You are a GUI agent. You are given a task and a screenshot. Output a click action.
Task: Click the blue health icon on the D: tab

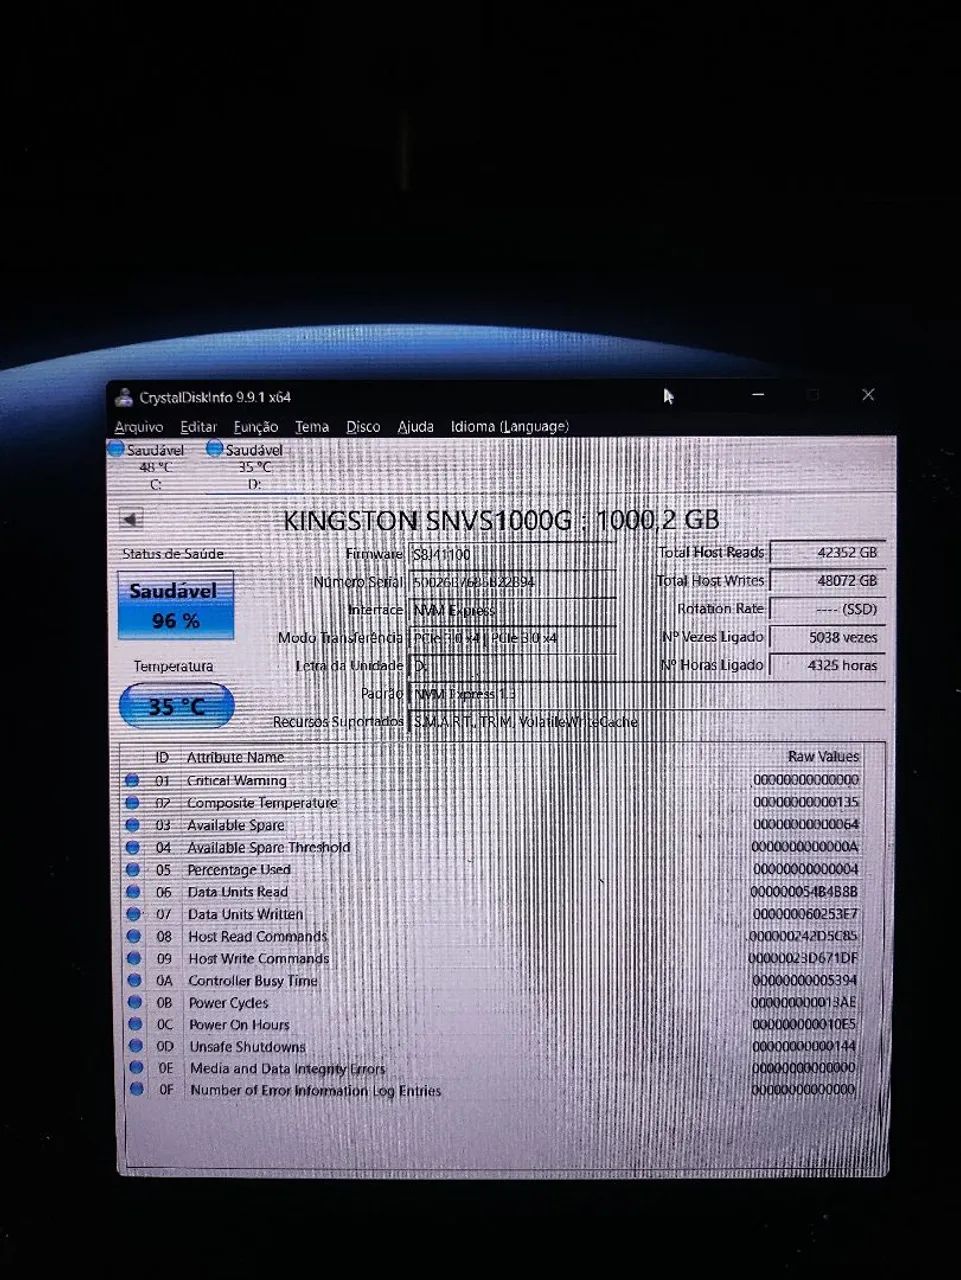[x=214, y=449]
